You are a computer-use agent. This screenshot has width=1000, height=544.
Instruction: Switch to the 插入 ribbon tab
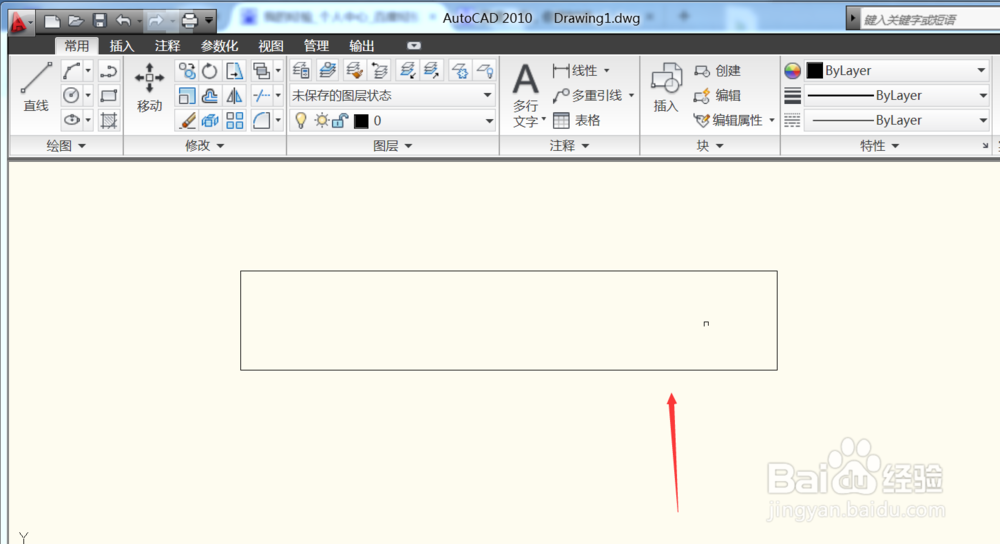[121, 46]
